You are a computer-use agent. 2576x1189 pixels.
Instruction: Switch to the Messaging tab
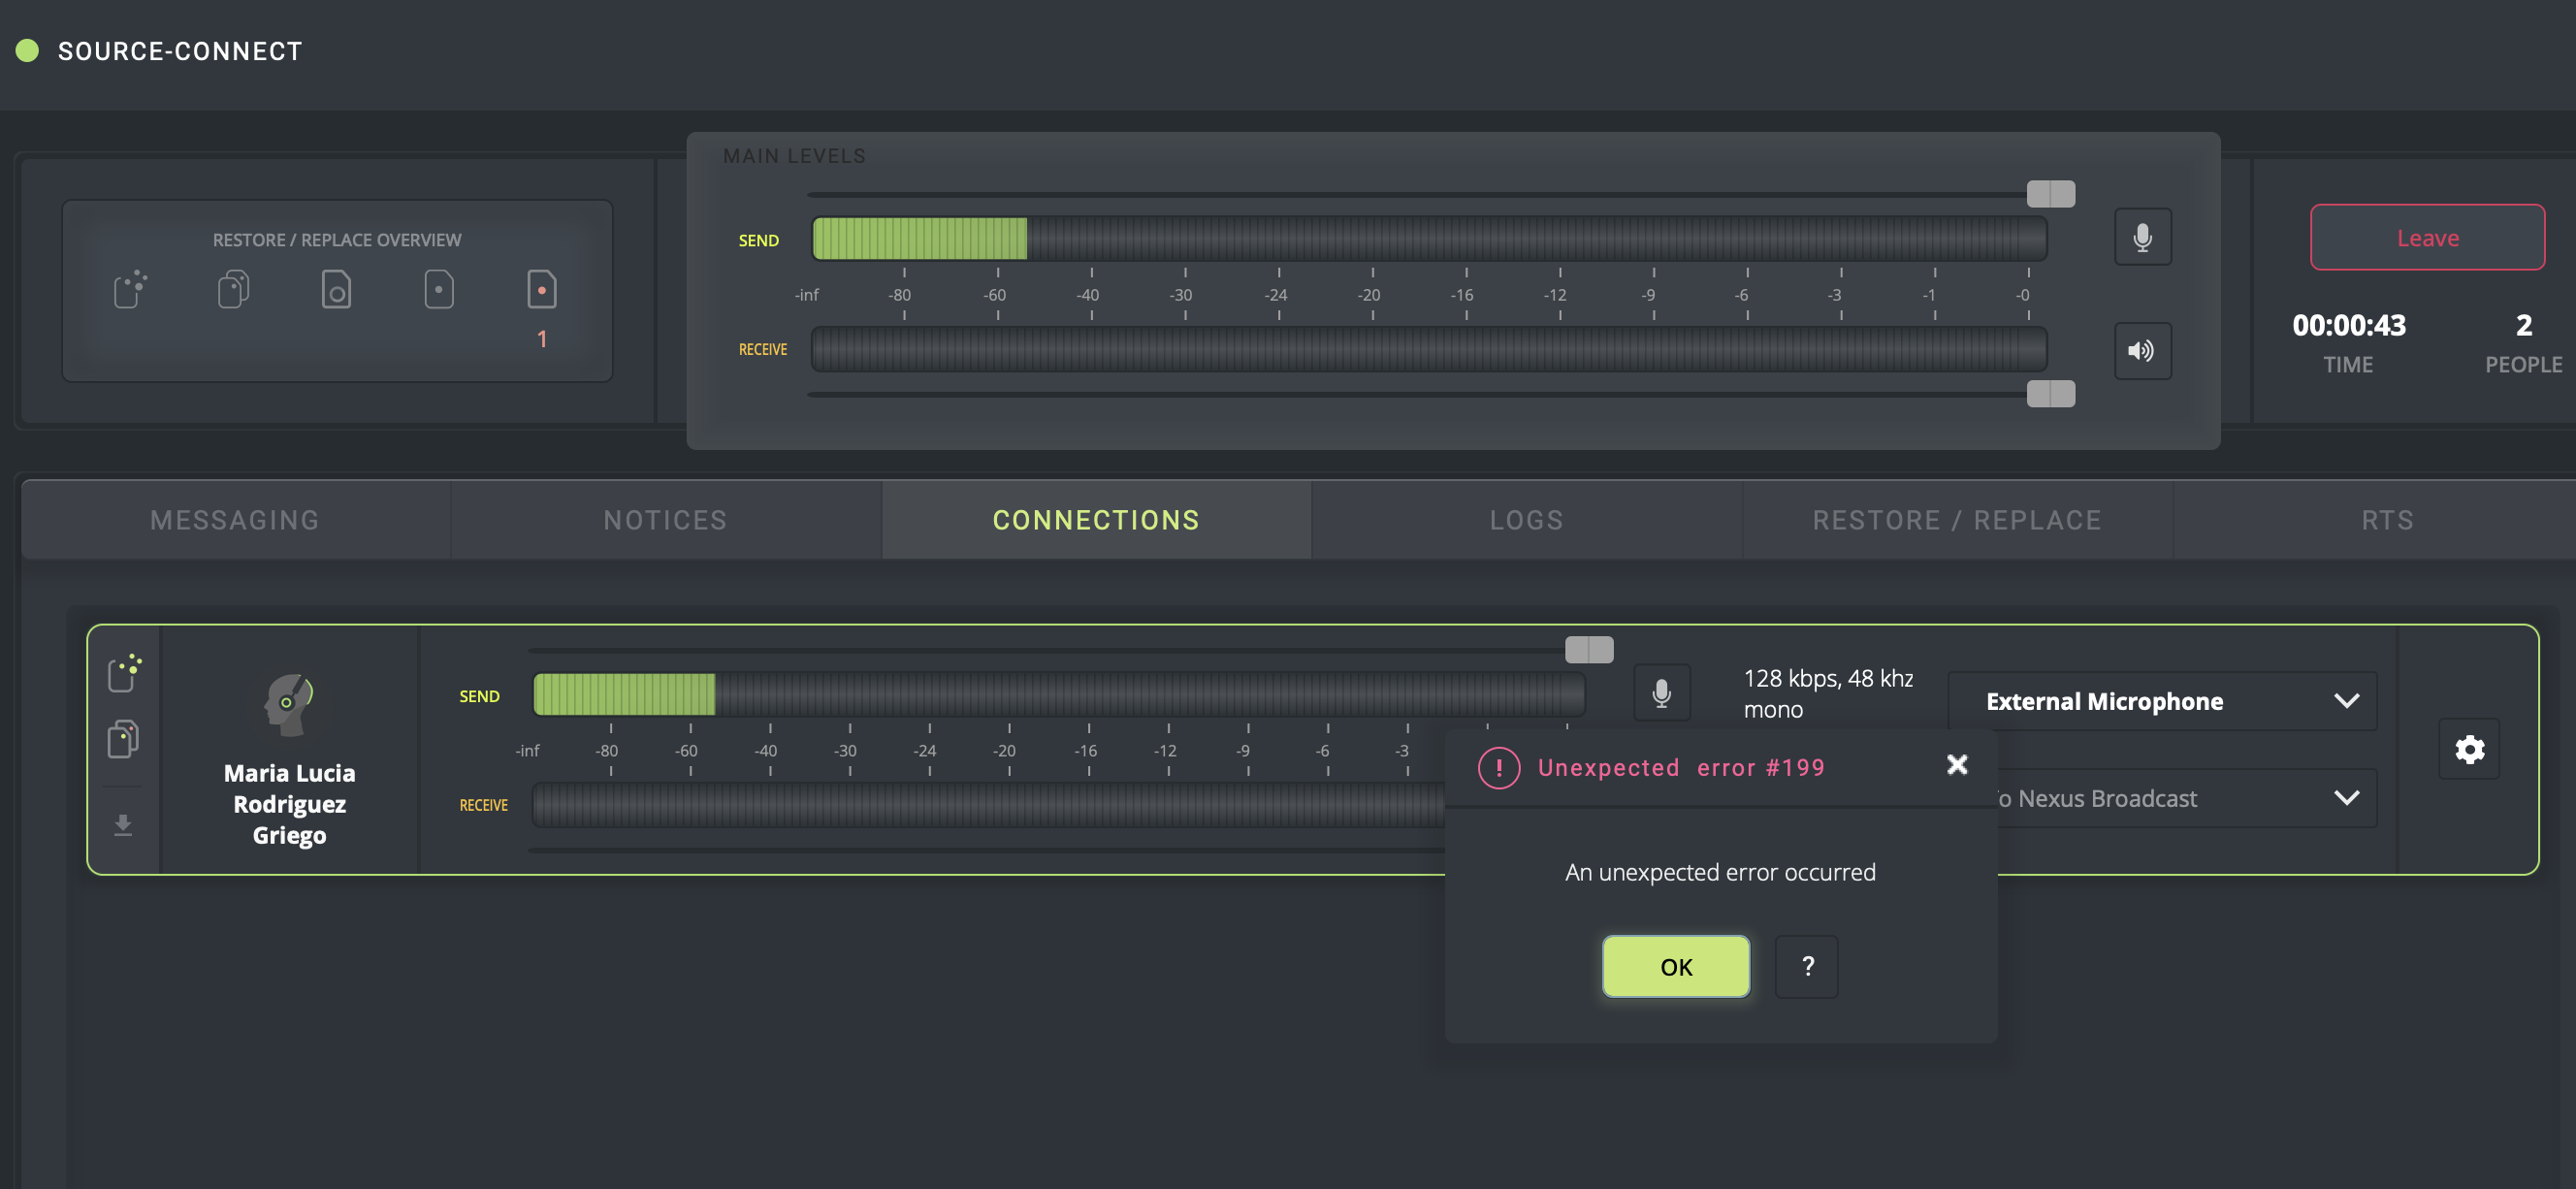click(x=235, y=520)
